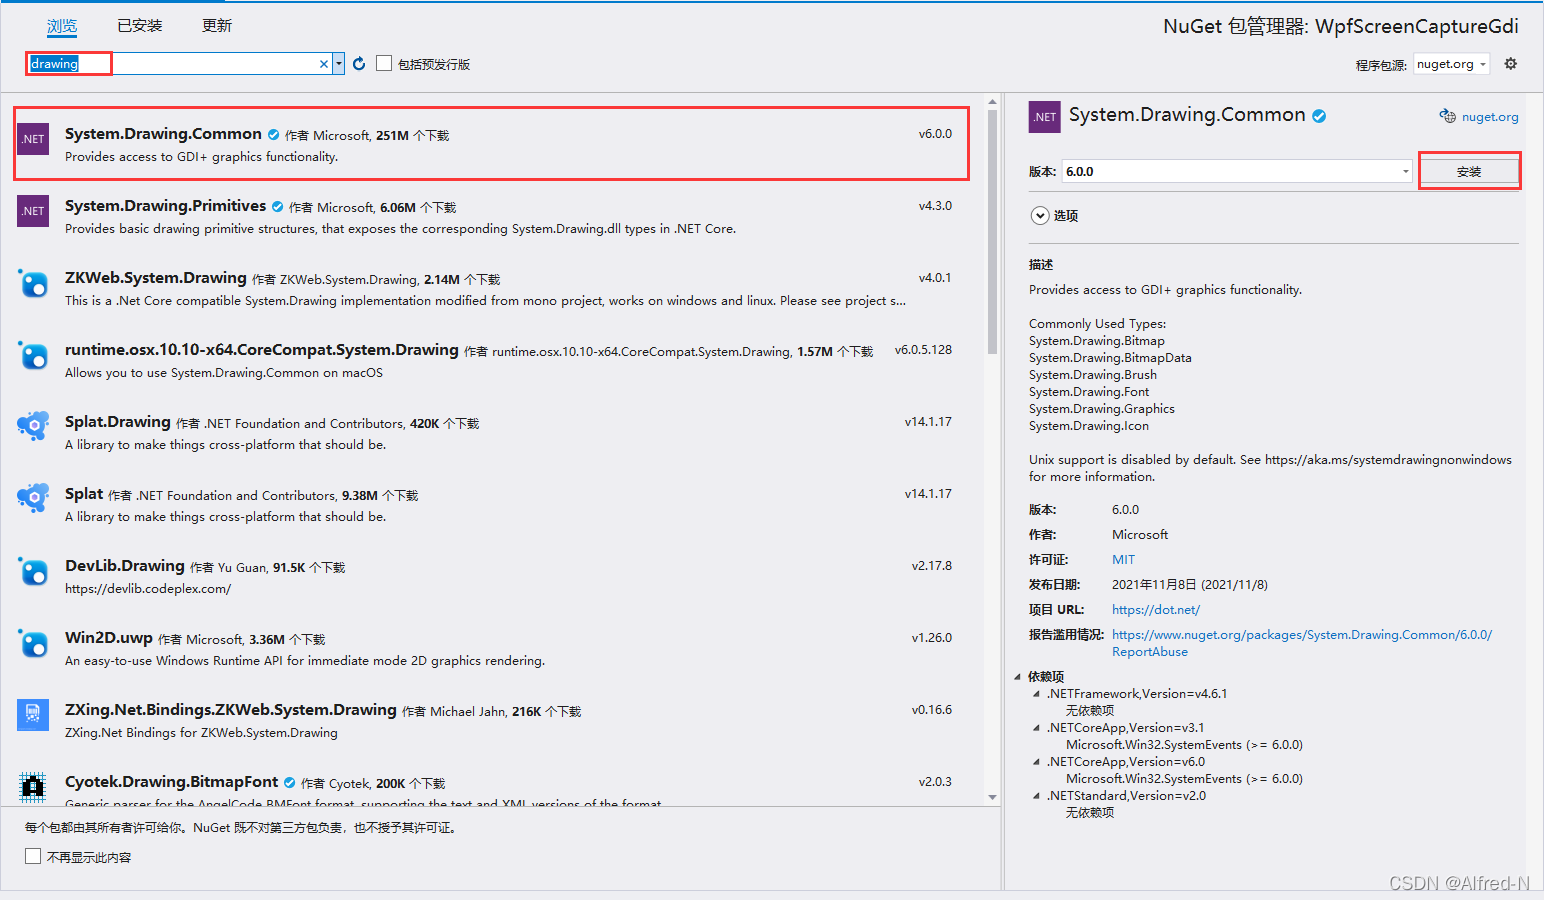Click the package list scroll up arrow

click(992, 102)
